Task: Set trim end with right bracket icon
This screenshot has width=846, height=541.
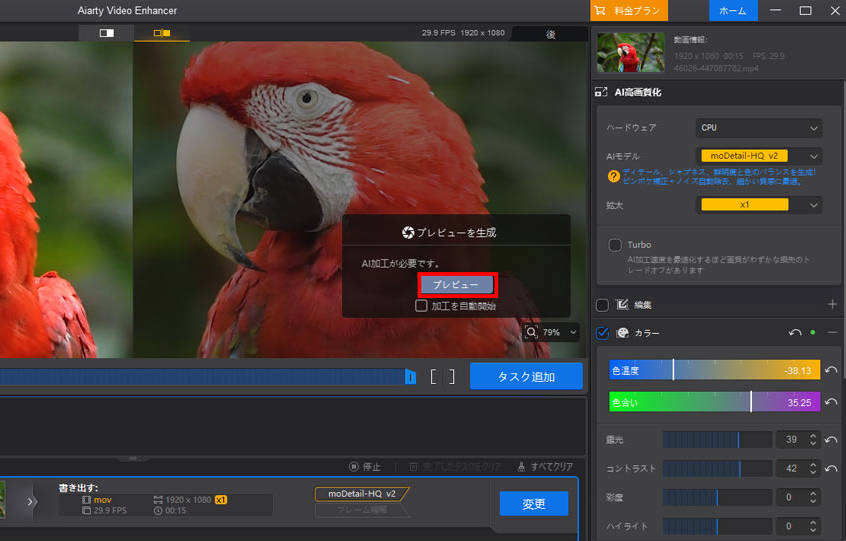Action: pyautogui.click(x=451, y=376)
